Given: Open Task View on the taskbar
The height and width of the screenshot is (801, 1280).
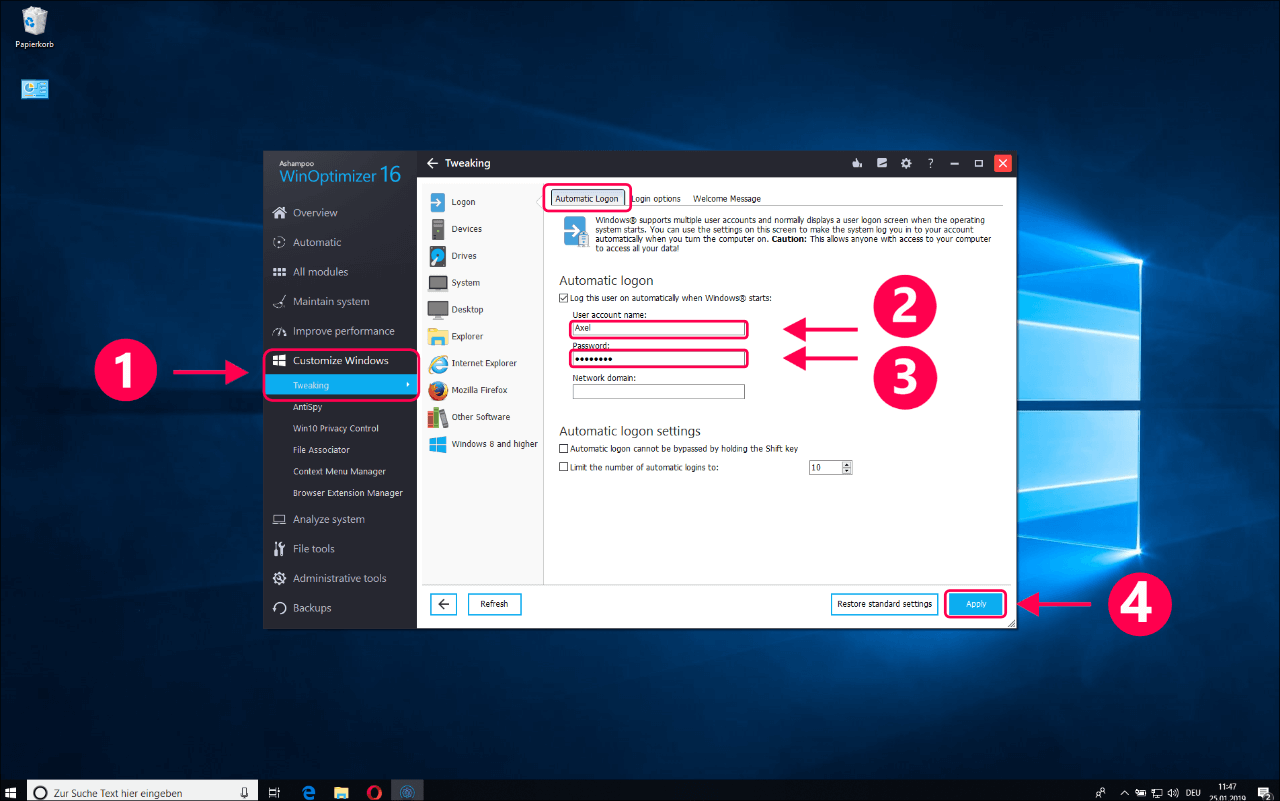Looking at the screenshot, I should [275, 792].
